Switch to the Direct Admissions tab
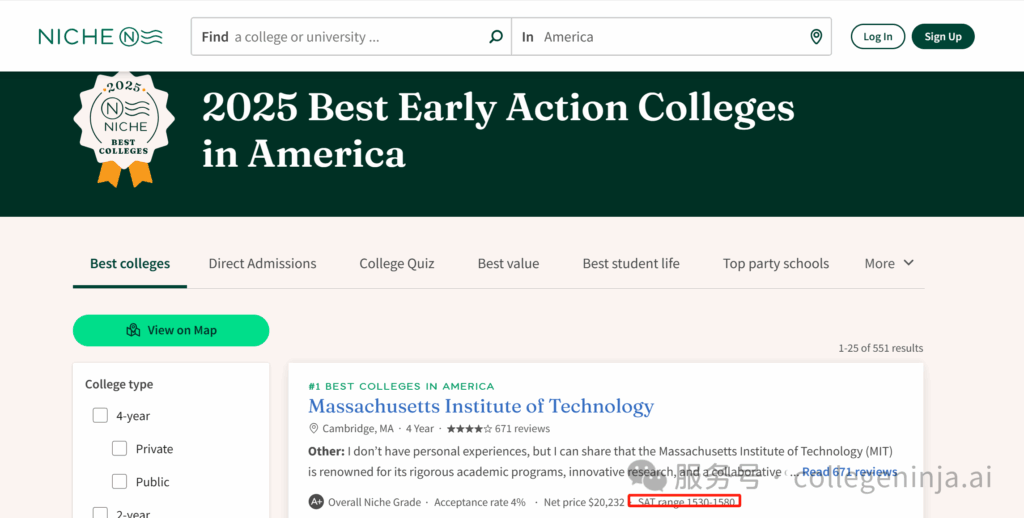1024x518 pixels. (x=263, y=263)
